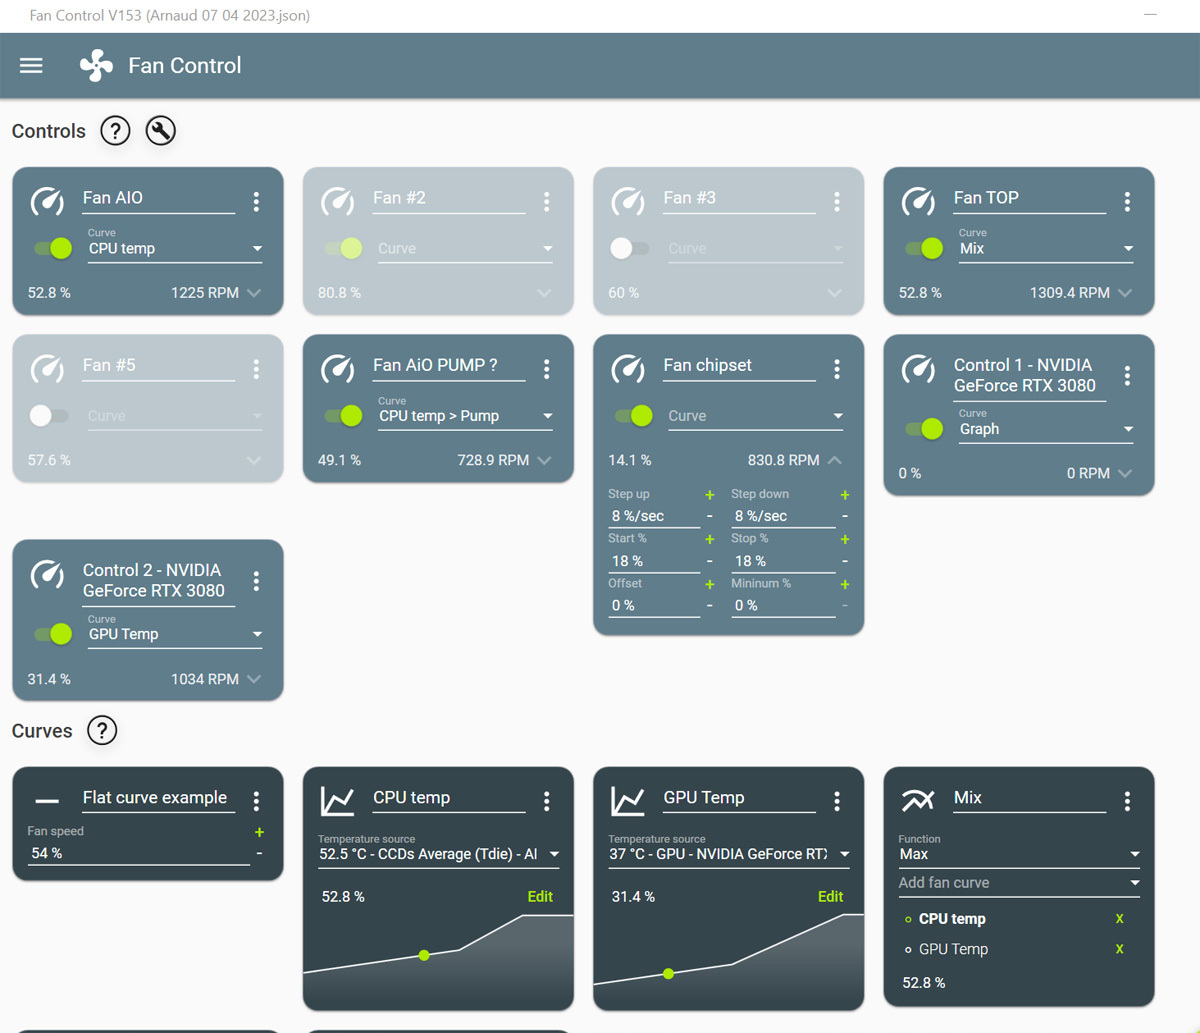Image resolution: width=1200 pixels, height=1033 pixels.
Task: Open Fan #3 three-dot menu
Action: 837,201
